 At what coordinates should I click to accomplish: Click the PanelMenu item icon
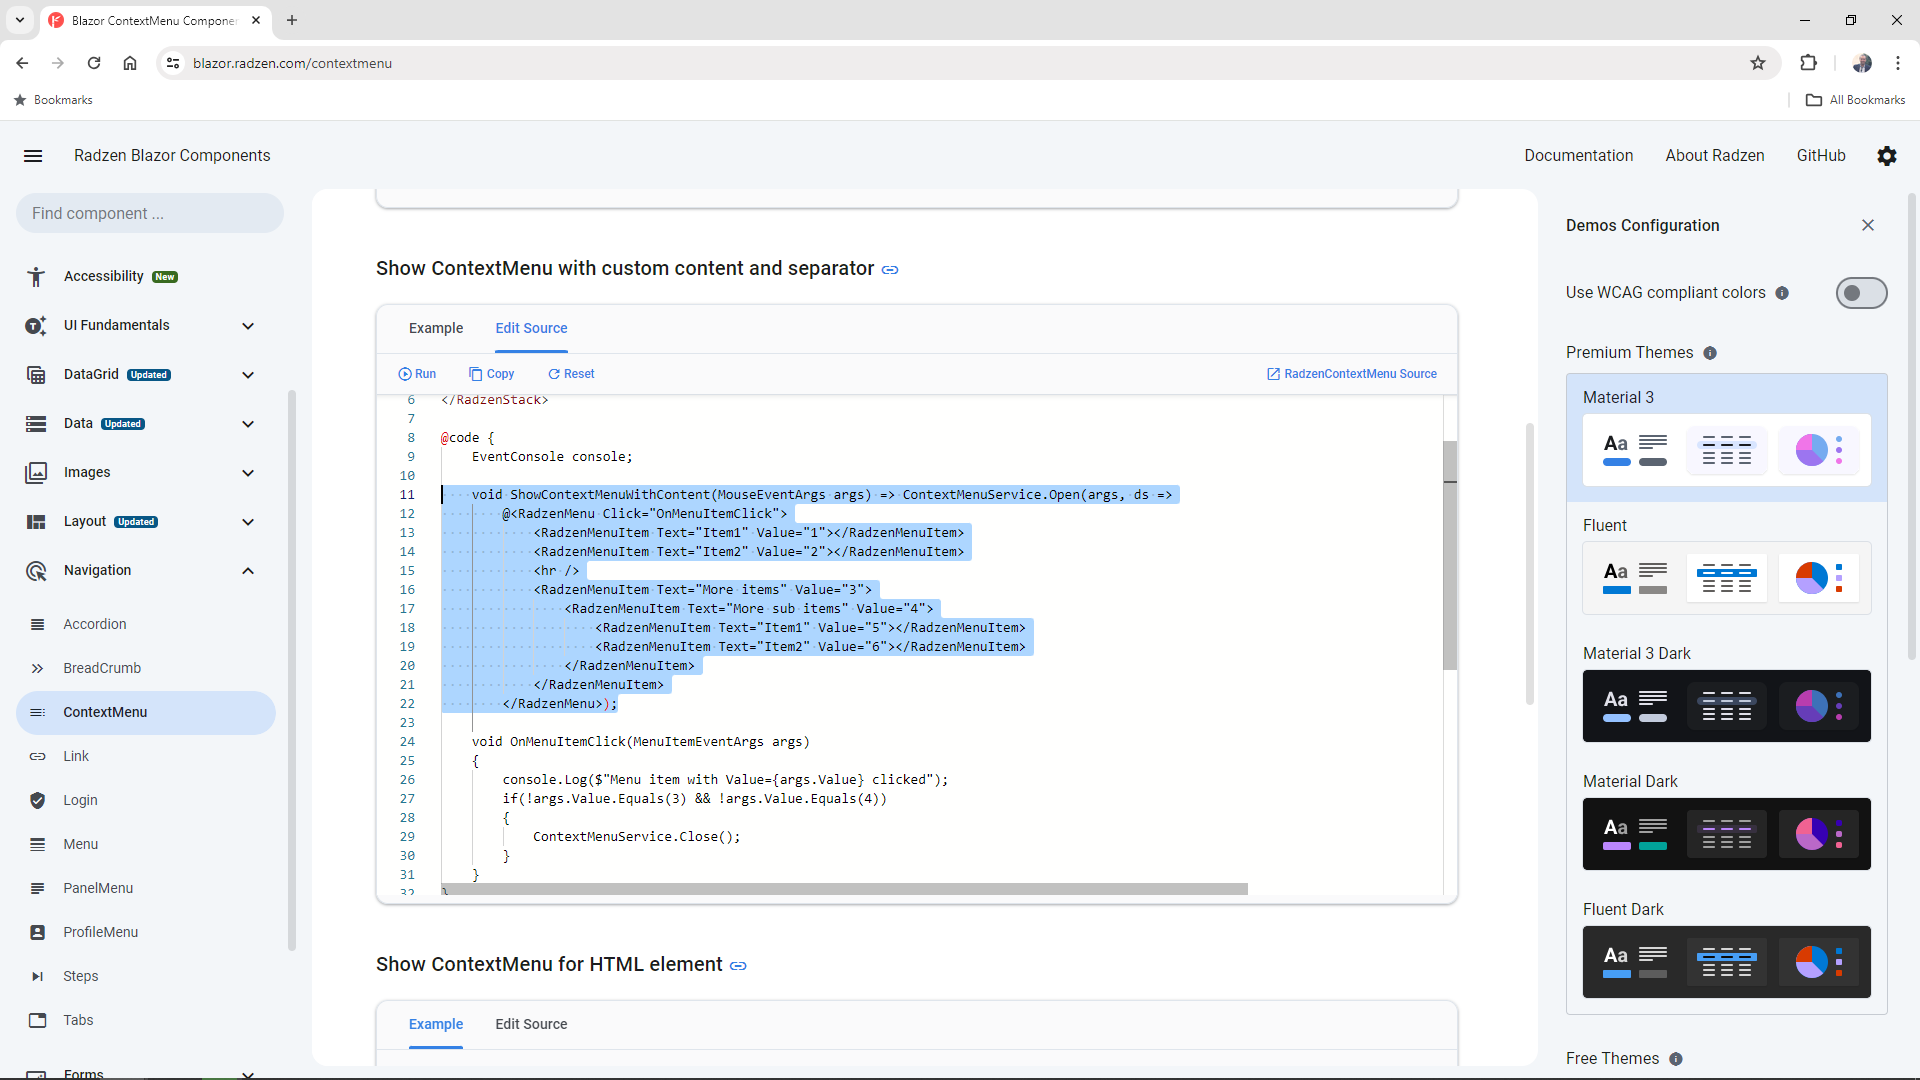point(37,889)
